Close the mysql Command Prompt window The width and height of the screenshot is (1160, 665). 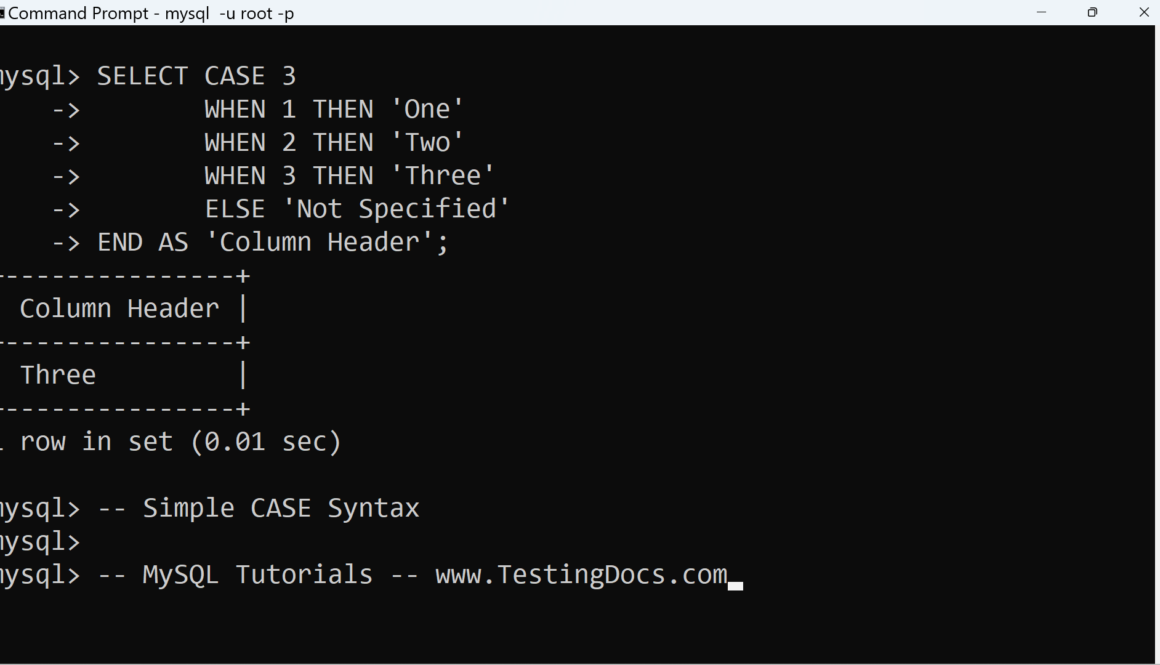1144,12
